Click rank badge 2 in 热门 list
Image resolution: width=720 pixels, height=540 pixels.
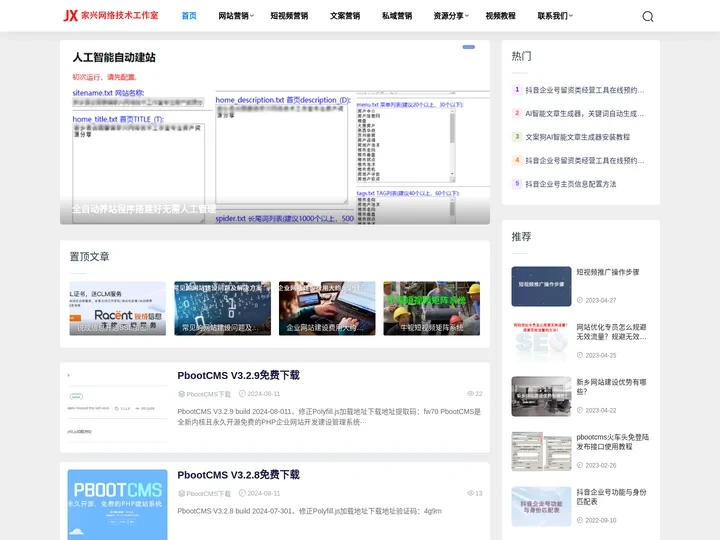517,113
